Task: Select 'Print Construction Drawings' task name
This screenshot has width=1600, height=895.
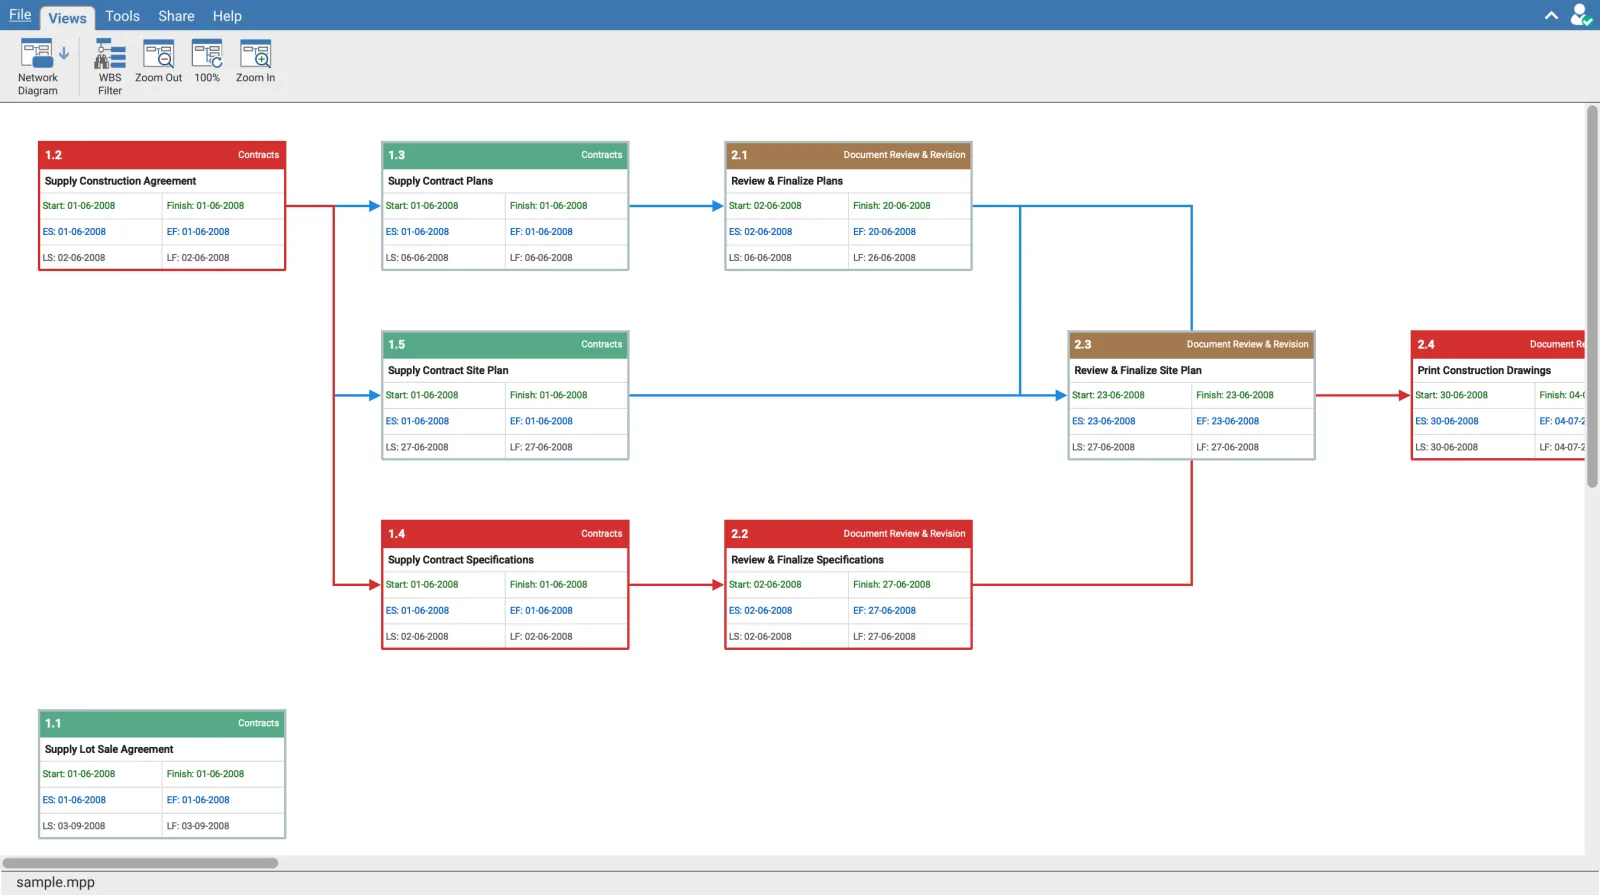Action: (x=1484, y=370)
